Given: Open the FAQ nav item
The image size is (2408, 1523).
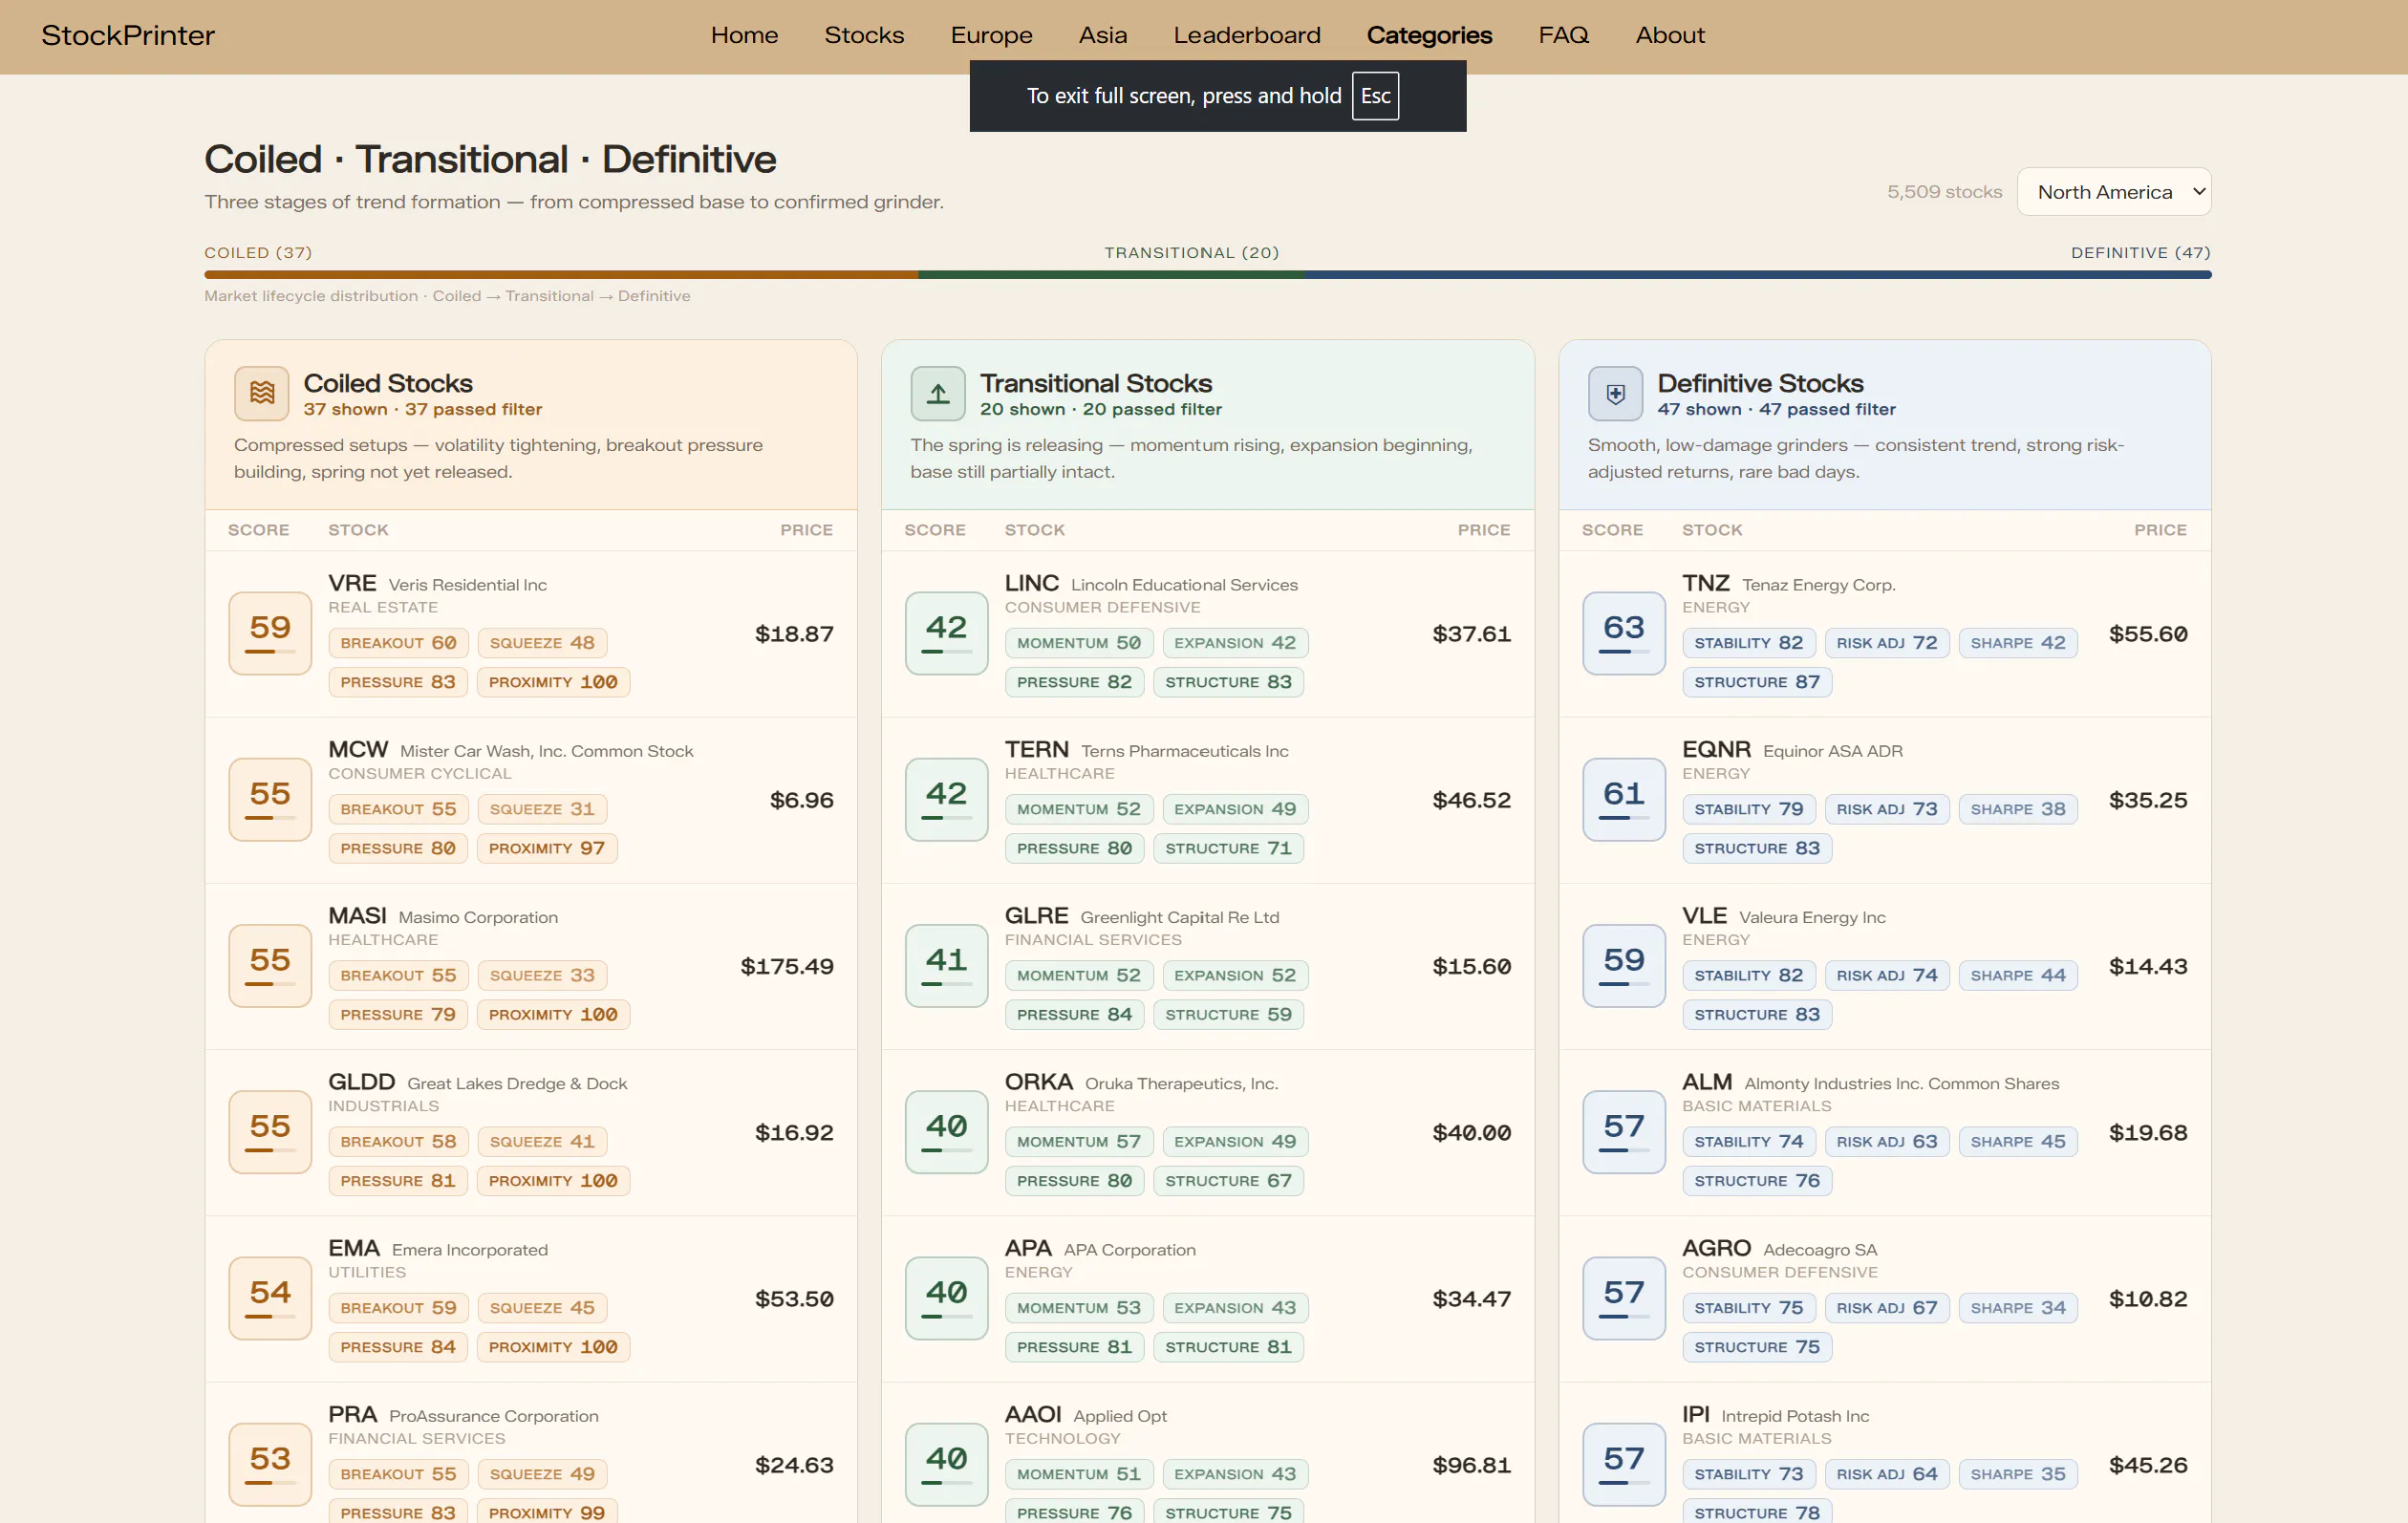Looking at the screenshot, I should [1563, 35].
